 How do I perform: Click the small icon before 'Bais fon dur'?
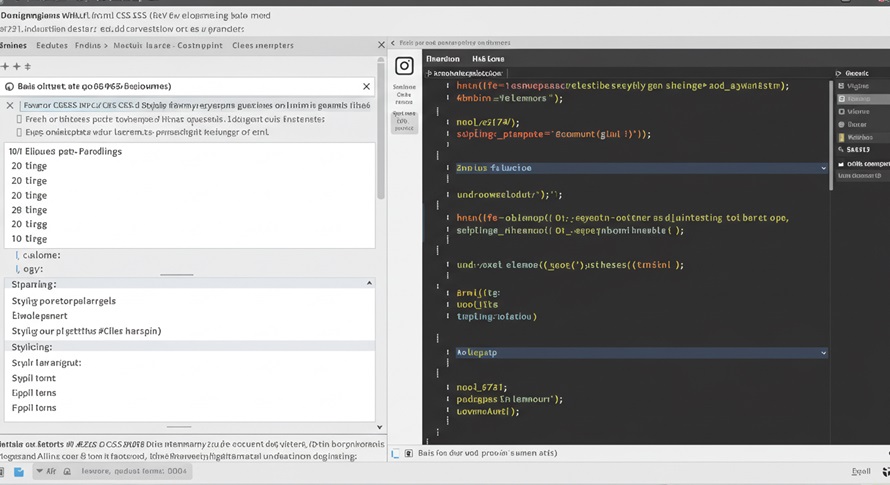click(x=409, y=453)
